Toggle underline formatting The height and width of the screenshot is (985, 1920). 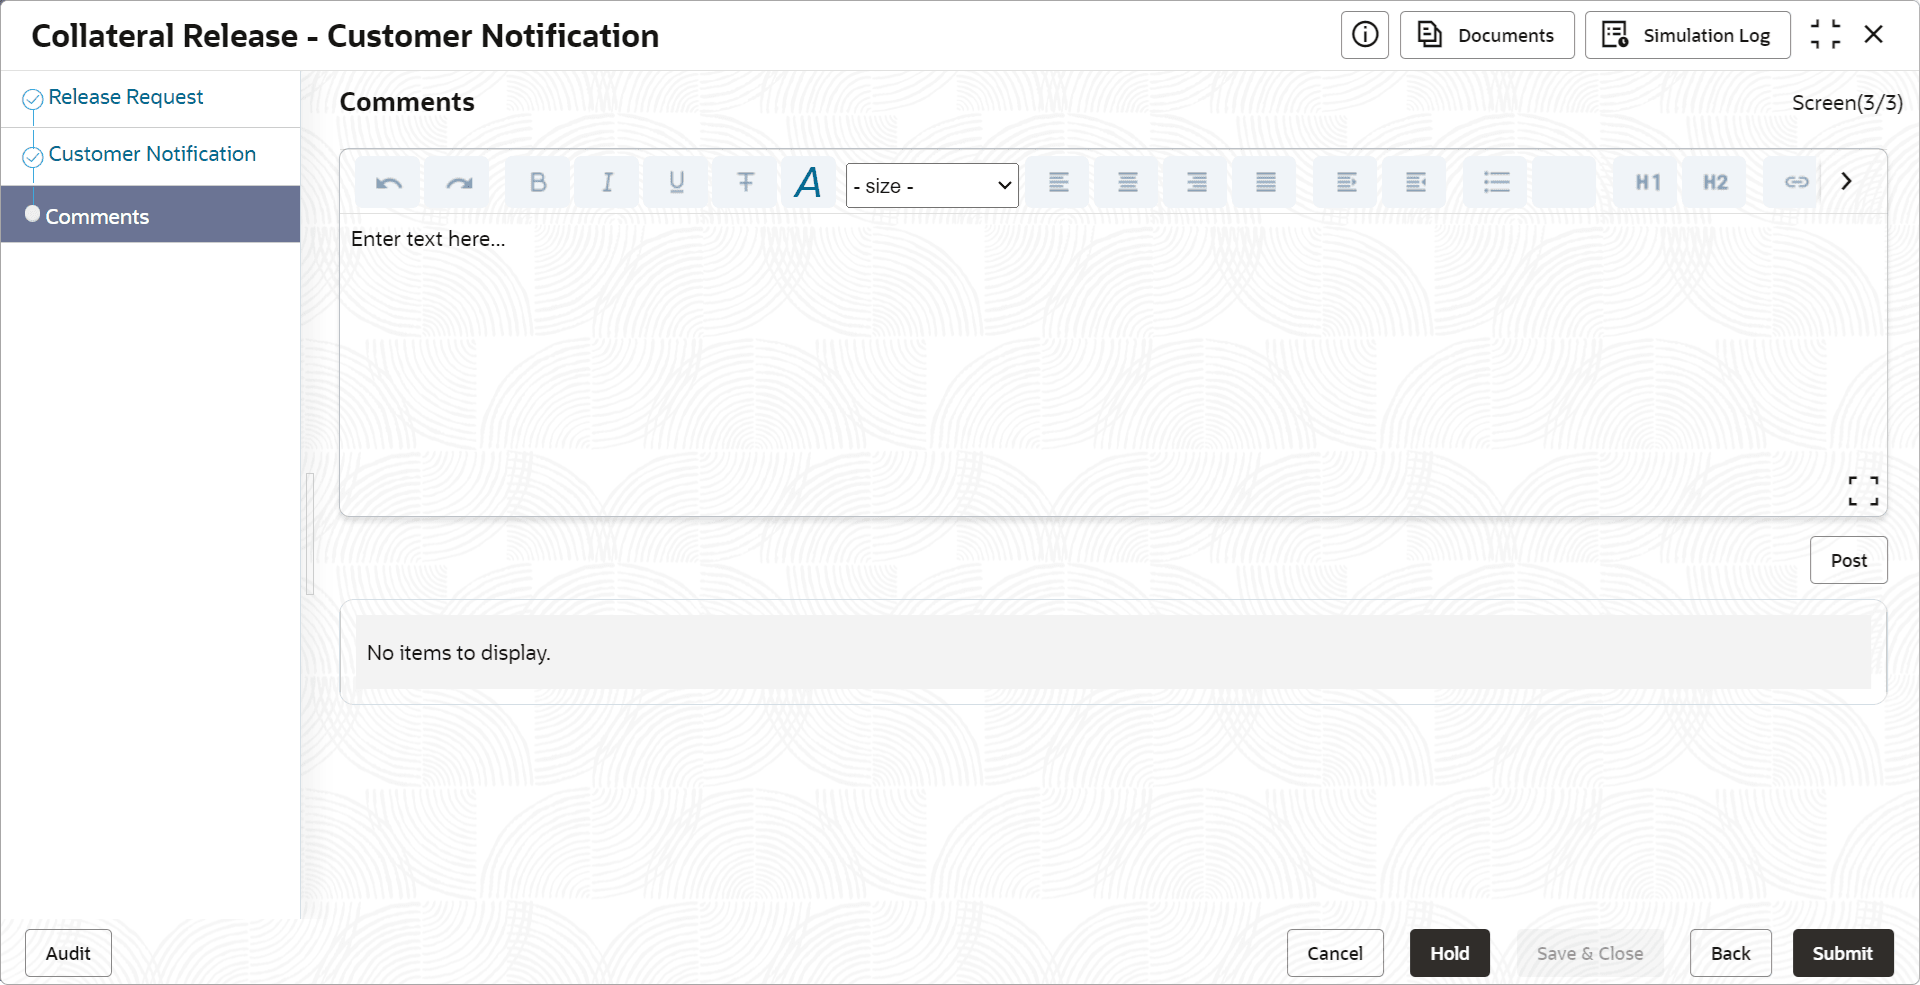point(676,182)
